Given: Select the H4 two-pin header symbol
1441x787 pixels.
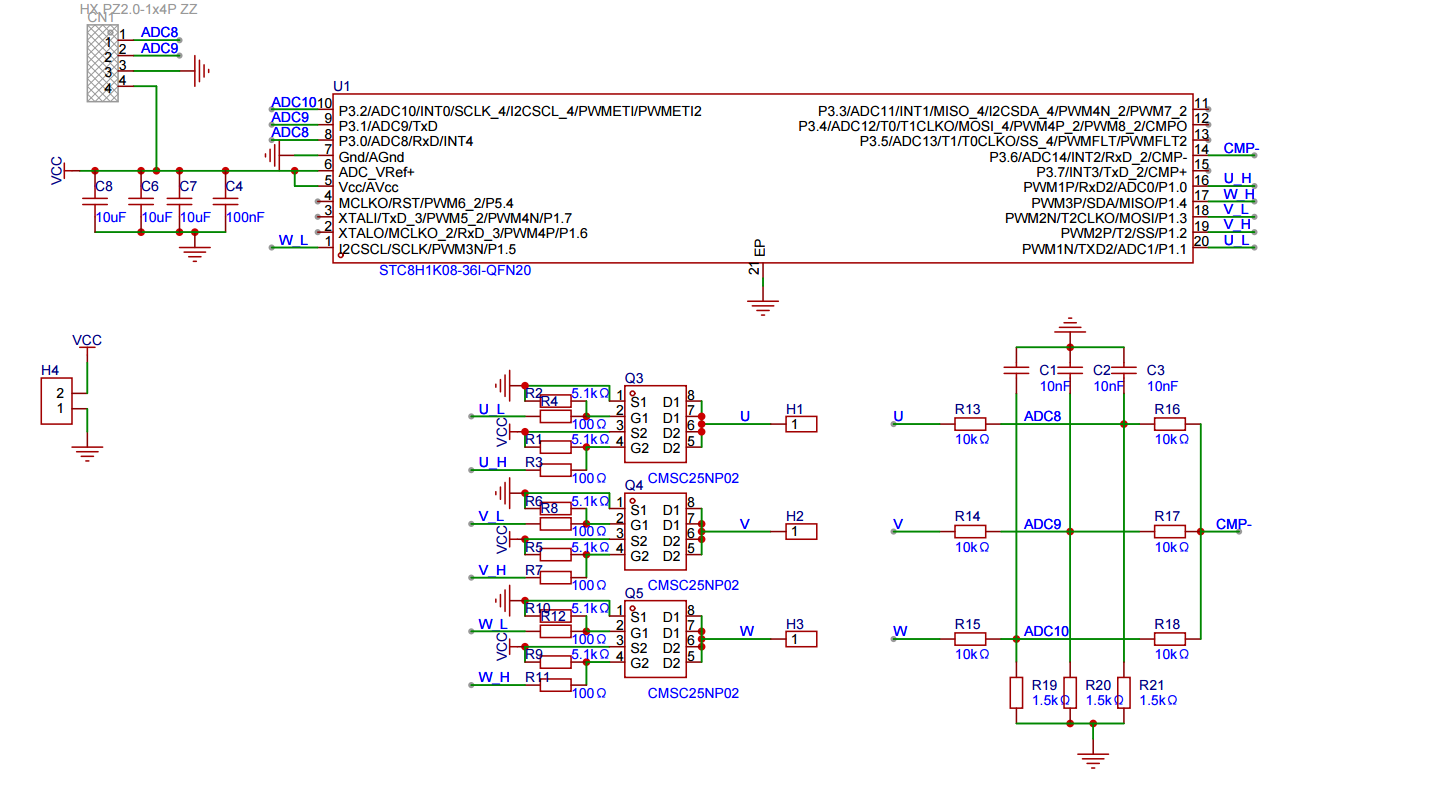Looking at the screenshot, I should pos(56,401).
